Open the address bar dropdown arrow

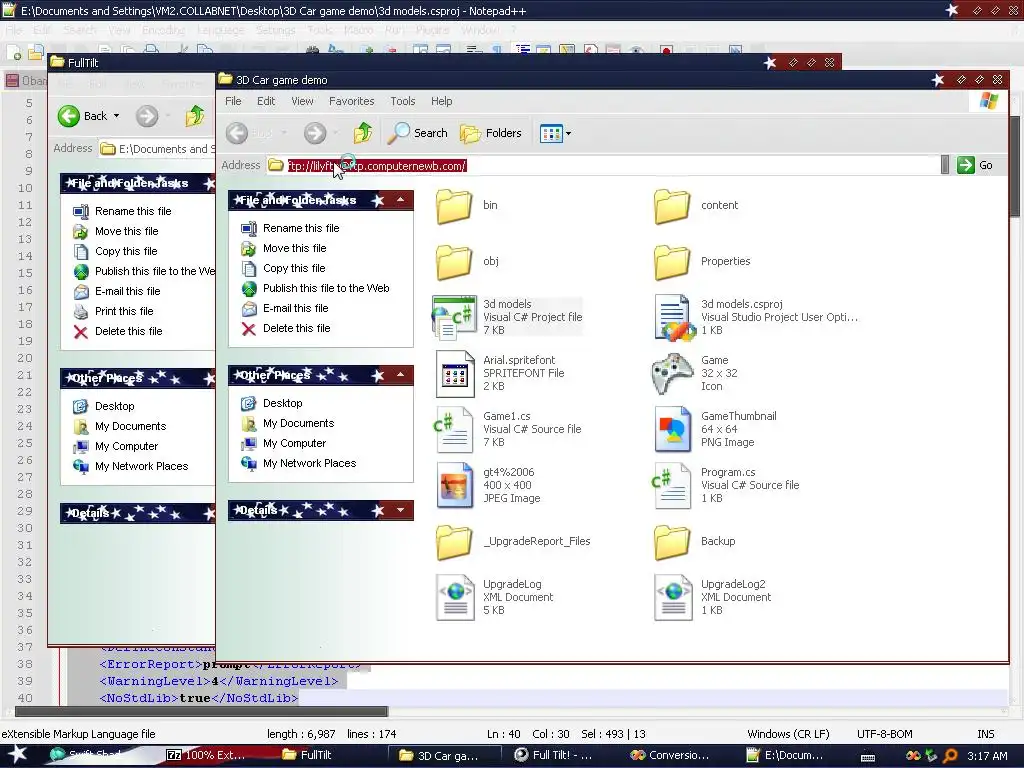coord(944,165)
